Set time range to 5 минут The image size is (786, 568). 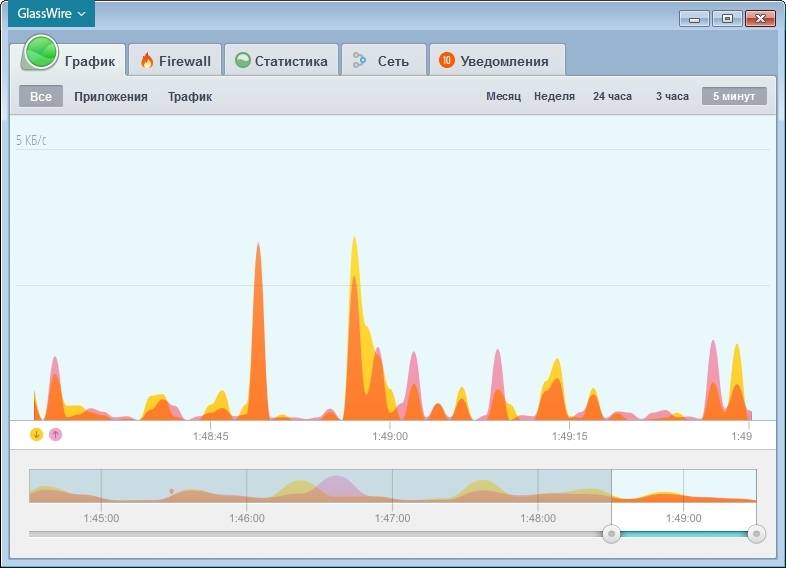tap(734, 96)
